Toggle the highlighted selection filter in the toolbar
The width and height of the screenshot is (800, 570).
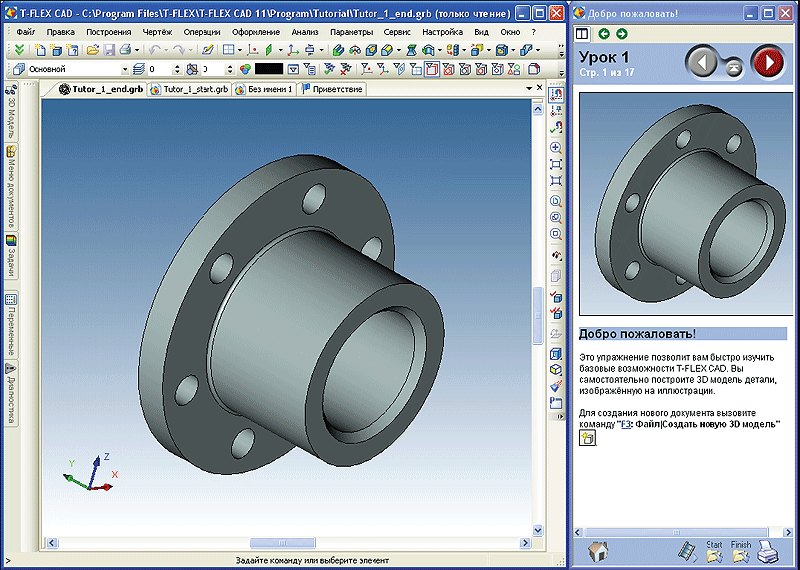[x=431, y=69]
